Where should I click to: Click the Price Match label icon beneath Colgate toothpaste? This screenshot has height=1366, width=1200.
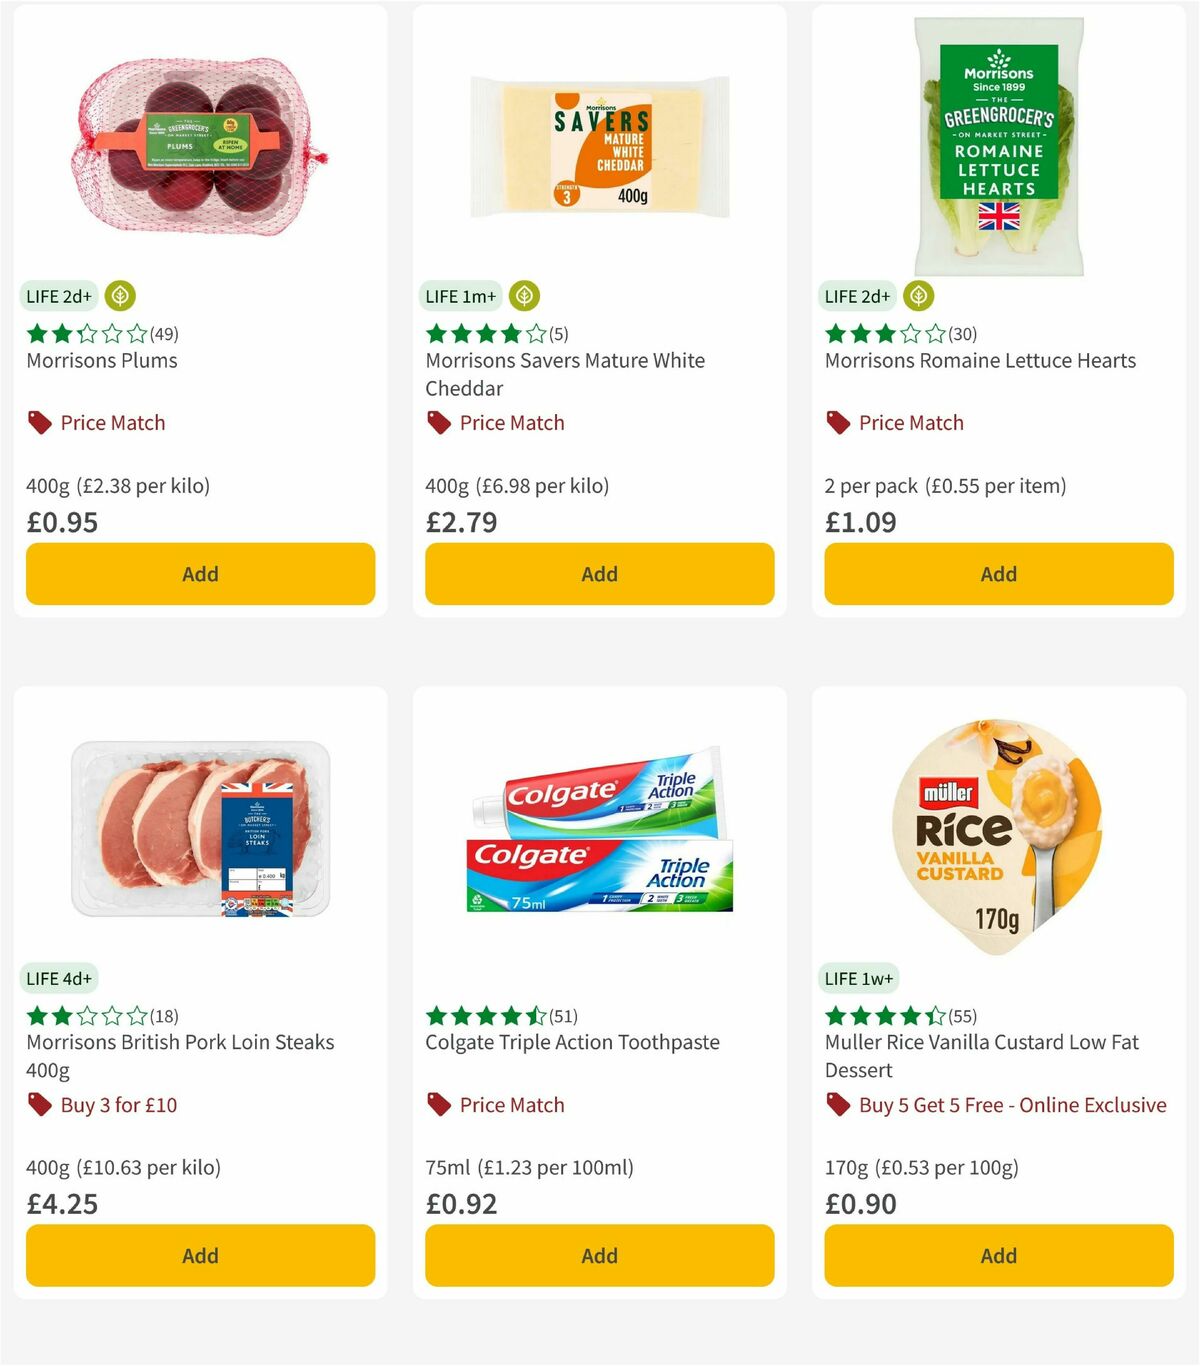coord(438,1105)
